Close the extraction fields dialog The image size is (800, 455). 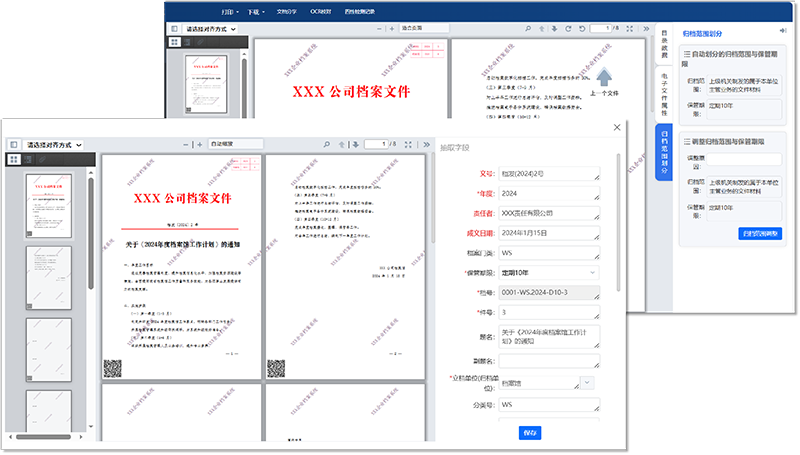(x=616, y=127)
